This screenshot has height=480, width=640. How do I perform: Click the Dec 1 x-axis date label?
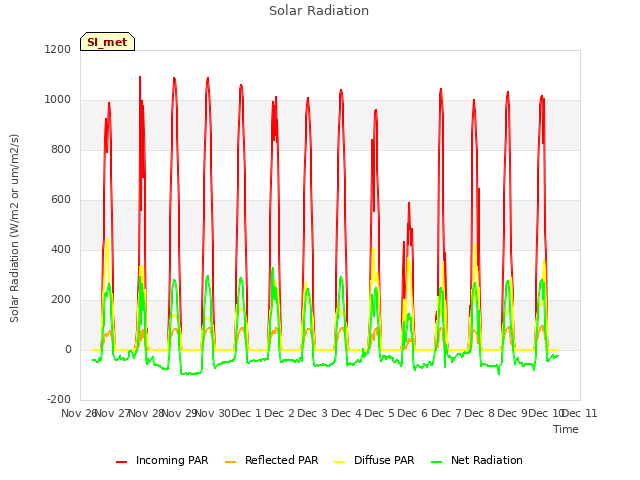coord(247,413)
